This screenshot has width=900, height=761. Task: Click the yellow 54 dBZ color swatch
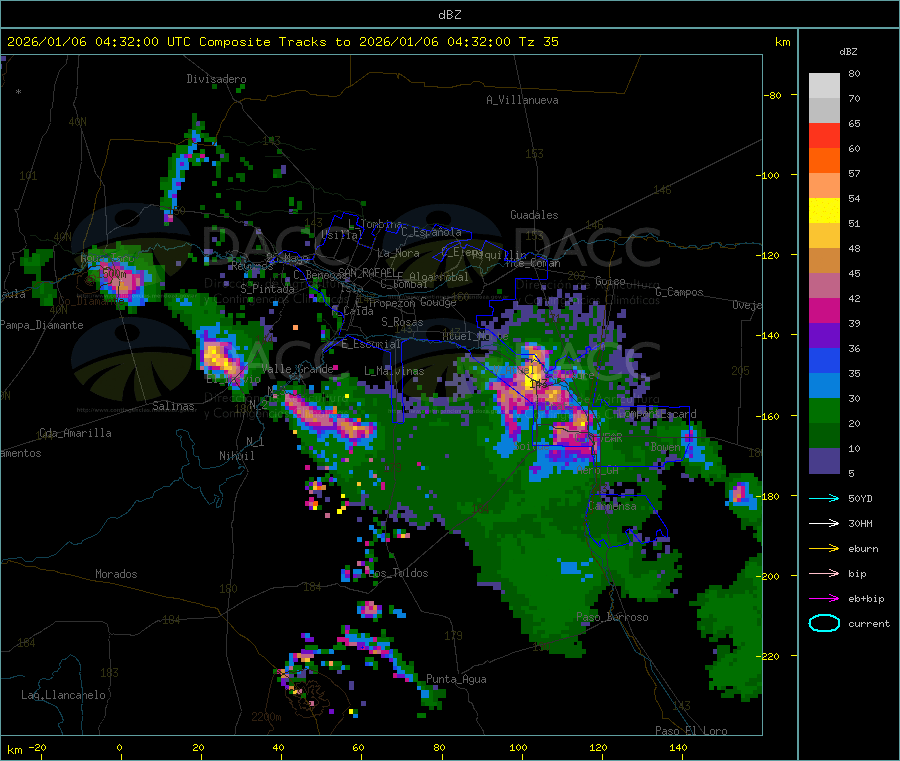point(824,211)
